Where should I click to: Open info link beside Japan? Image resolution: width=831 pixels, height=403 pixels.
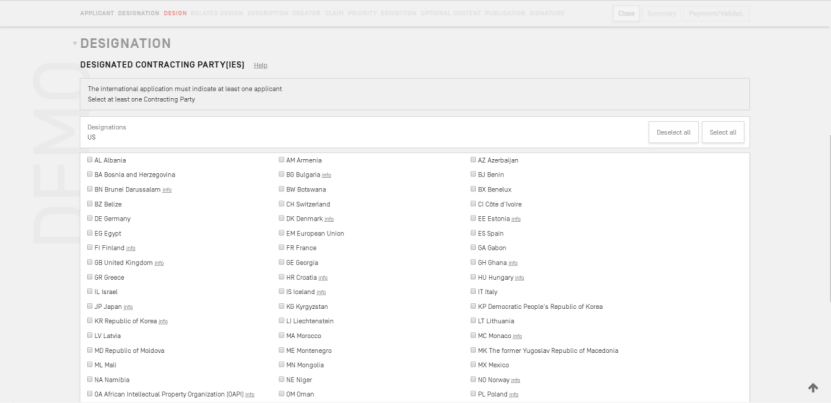coord(128,307)
